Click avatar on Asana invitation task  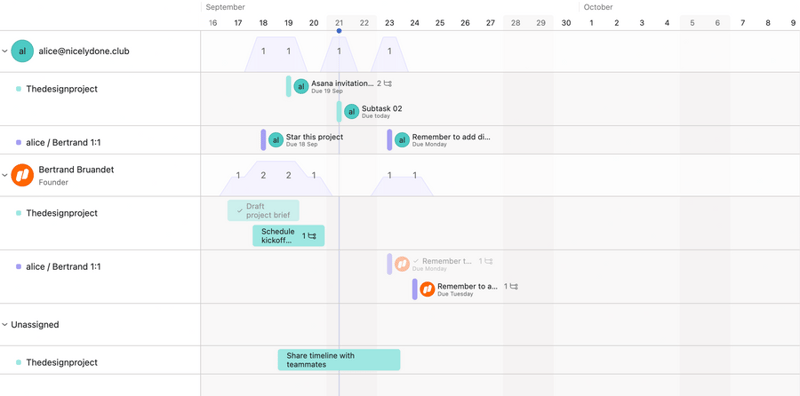tap(301, 86)
